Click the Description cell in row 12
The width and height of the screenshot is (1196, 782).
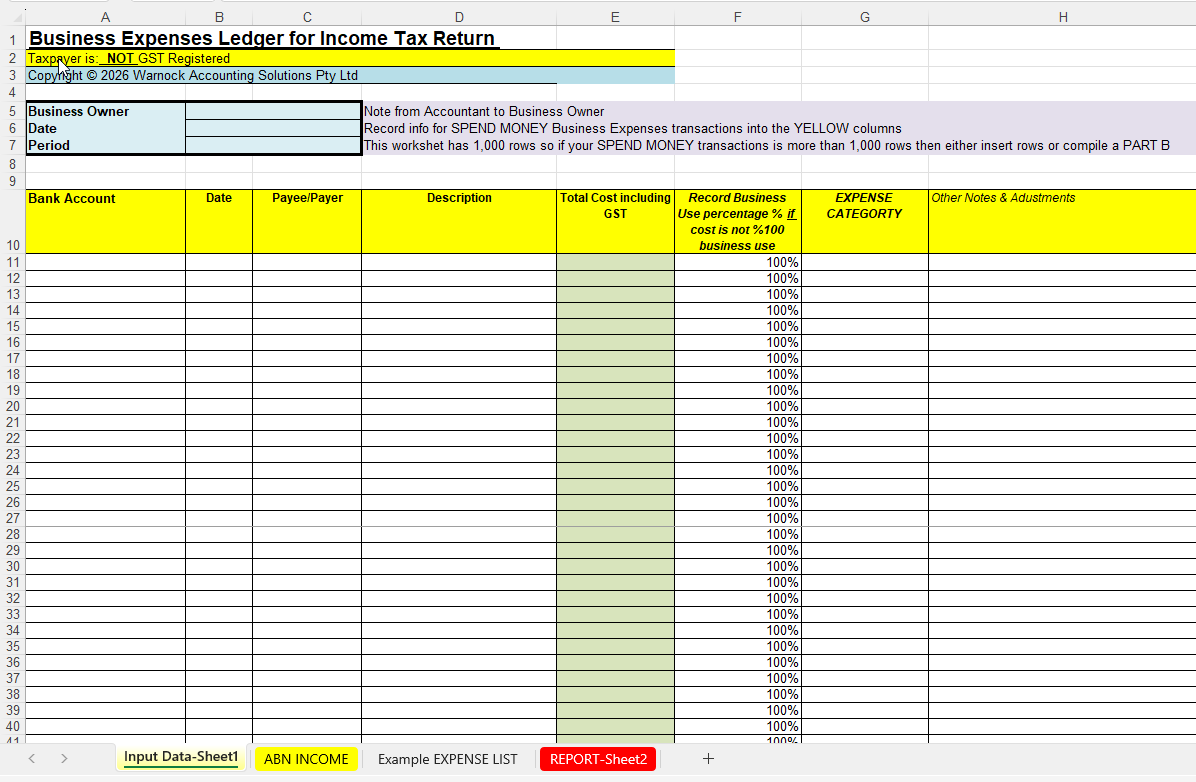click(458, 278)
